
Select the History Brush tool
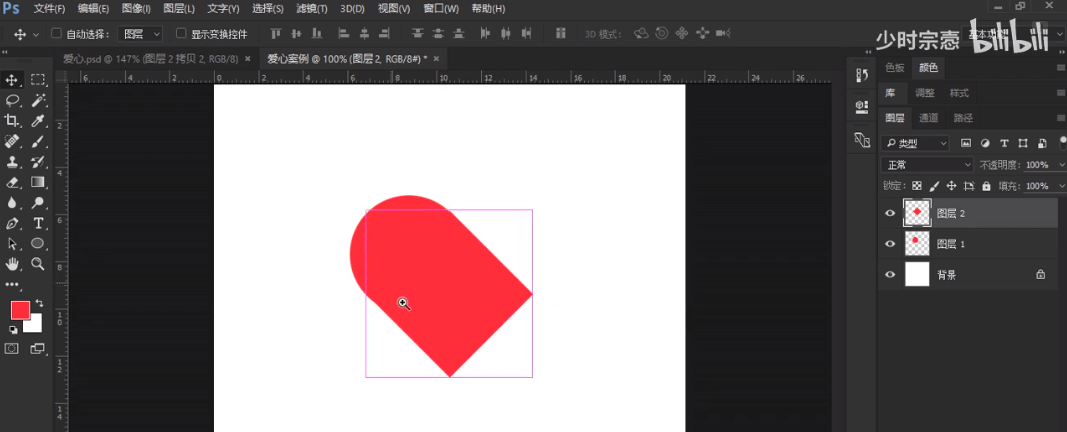[x=38, y=162]
